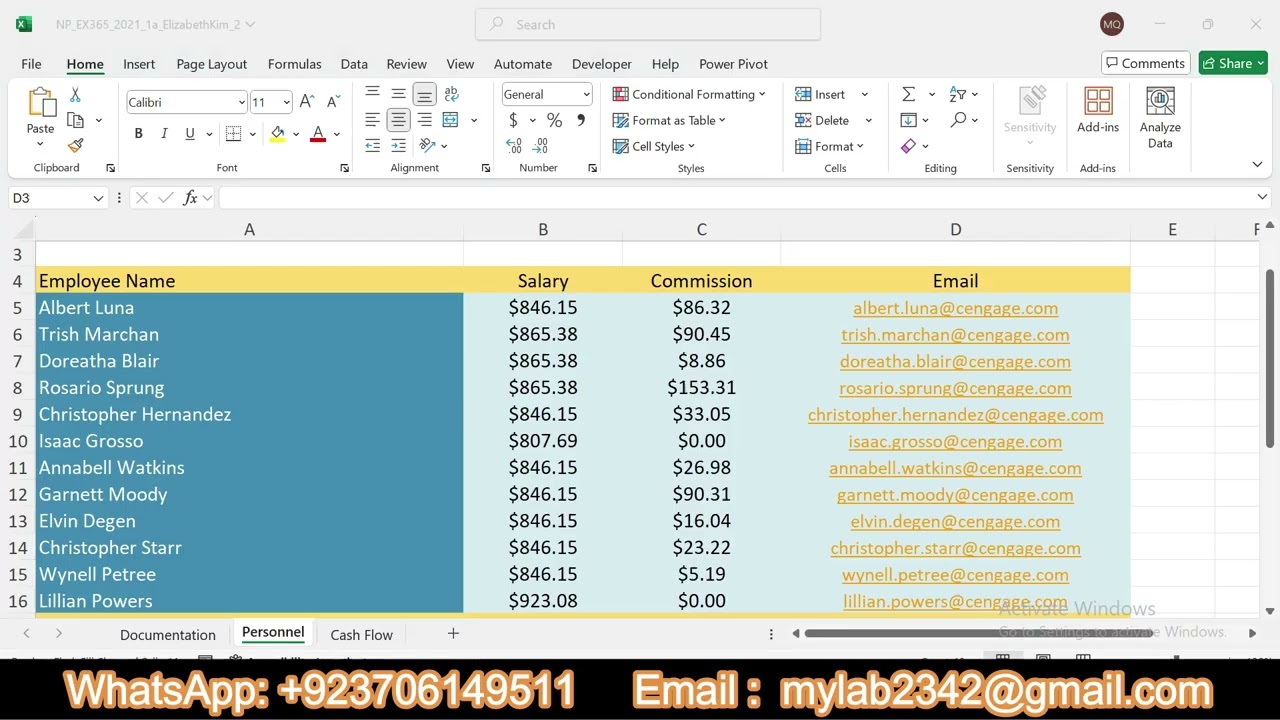Apply Percent Style format
This screenshot has height=720, width=1280.
pos(554,120)
